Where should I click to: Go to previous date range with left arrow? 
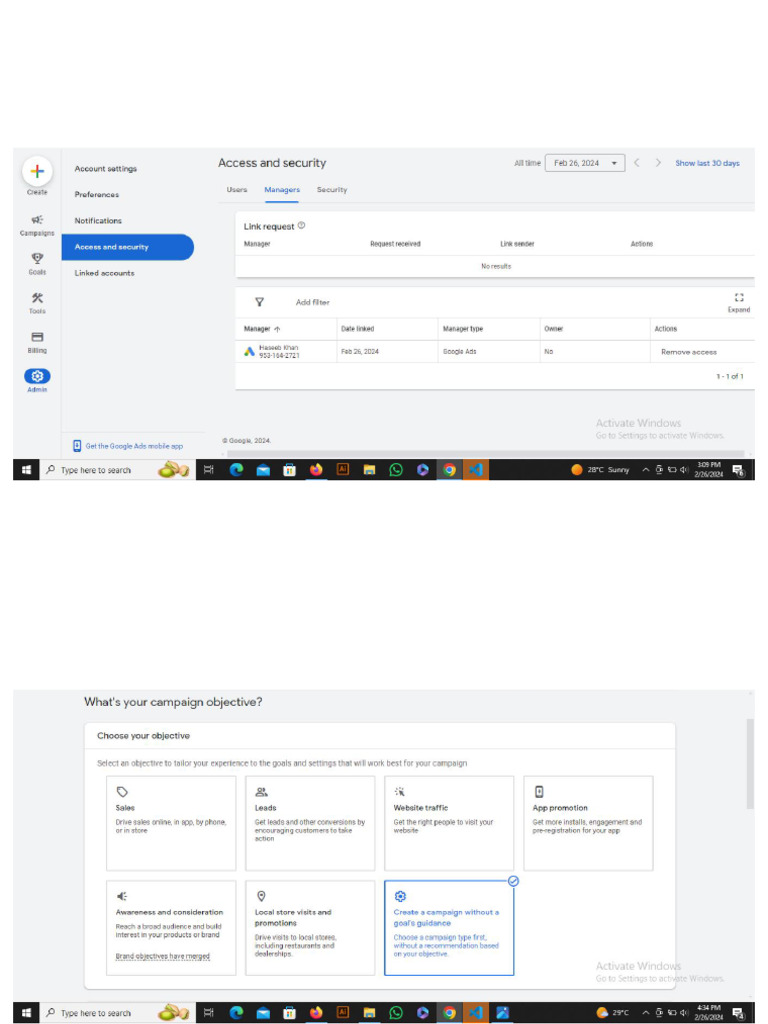click(637, 163)
